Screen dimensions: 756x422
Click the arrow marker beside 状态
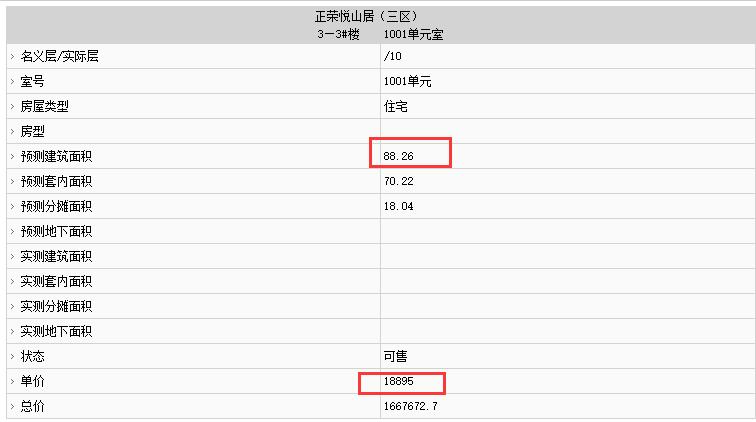click(13, 357)
